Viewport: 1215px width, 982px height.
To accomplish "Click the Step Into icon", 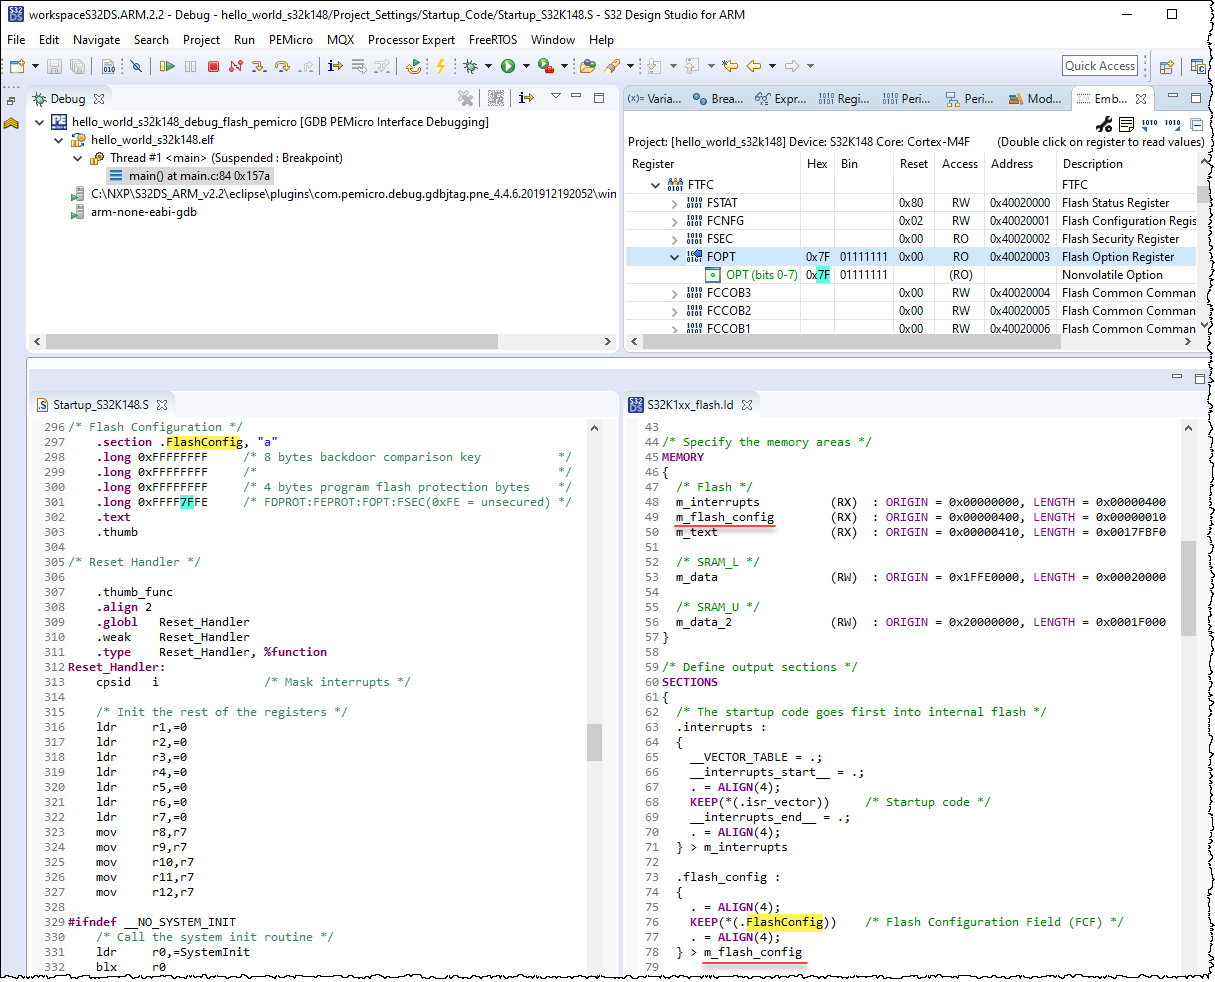I will [259, 67].
